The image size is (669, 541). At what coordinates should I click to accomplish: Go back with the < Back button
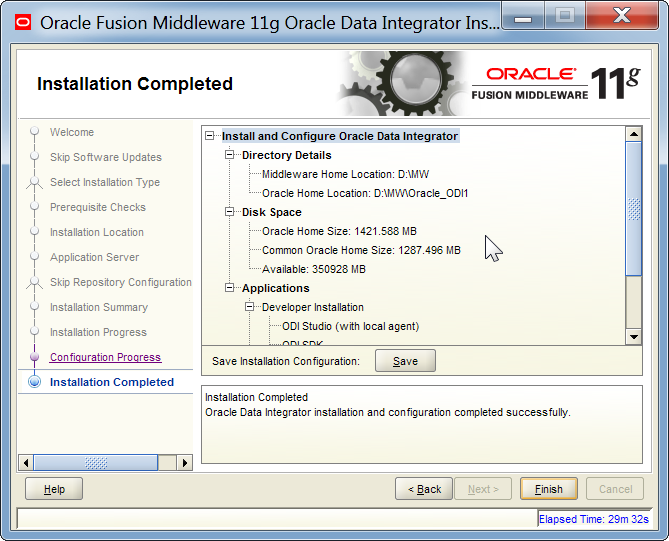point(424,489)
